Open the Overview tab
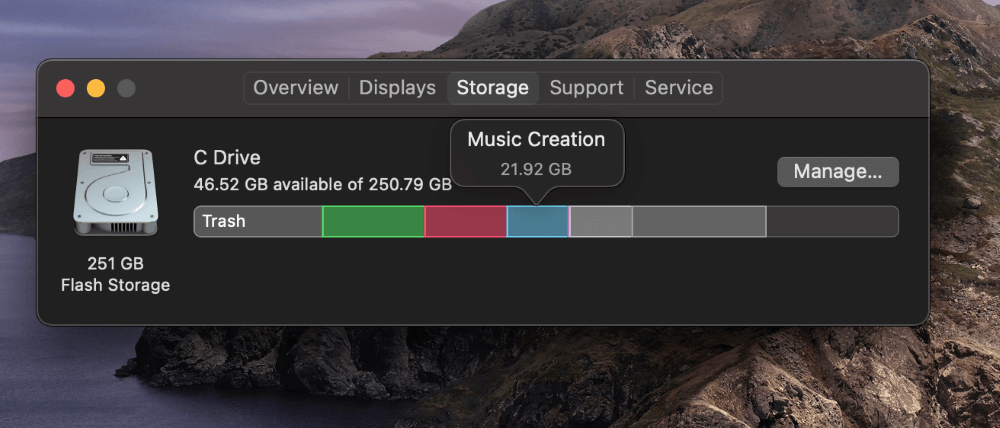The image size is (1000, 428). pyautogui.click(x=295, y=88)
